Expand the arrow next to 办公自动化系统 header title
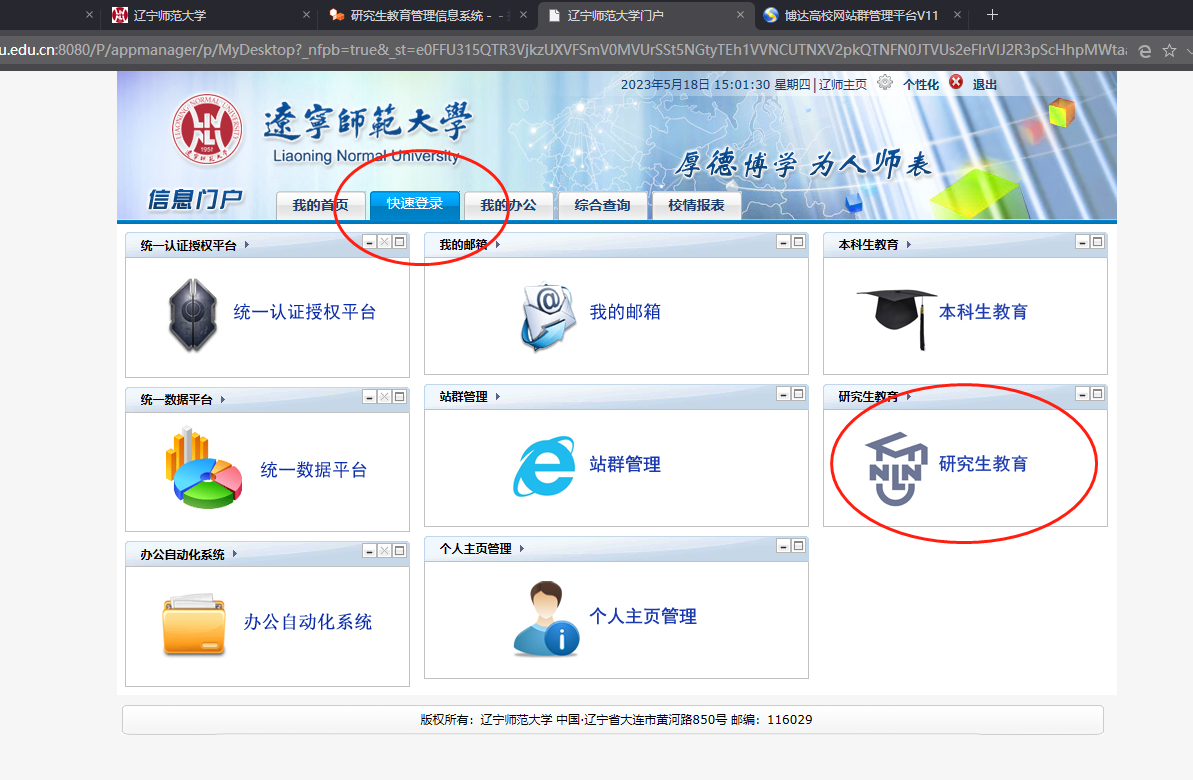The image size is (1193, 780). coord(234,554)
